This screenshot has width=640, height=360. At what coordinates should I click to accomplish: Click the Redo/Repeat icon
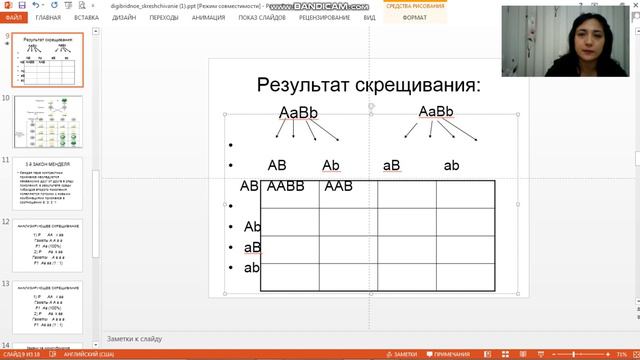coord(54,5)
